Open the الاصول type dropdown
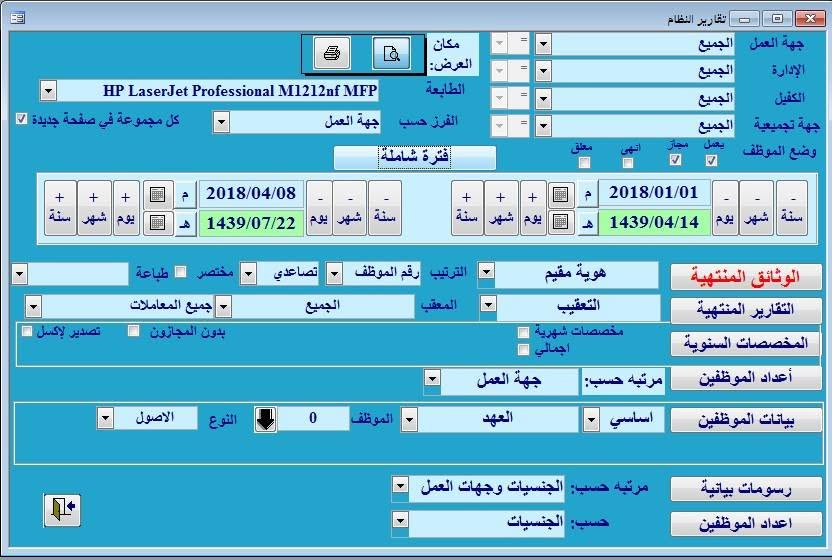The width and height of the screenshot is (832, 560). tap(105, 418)
